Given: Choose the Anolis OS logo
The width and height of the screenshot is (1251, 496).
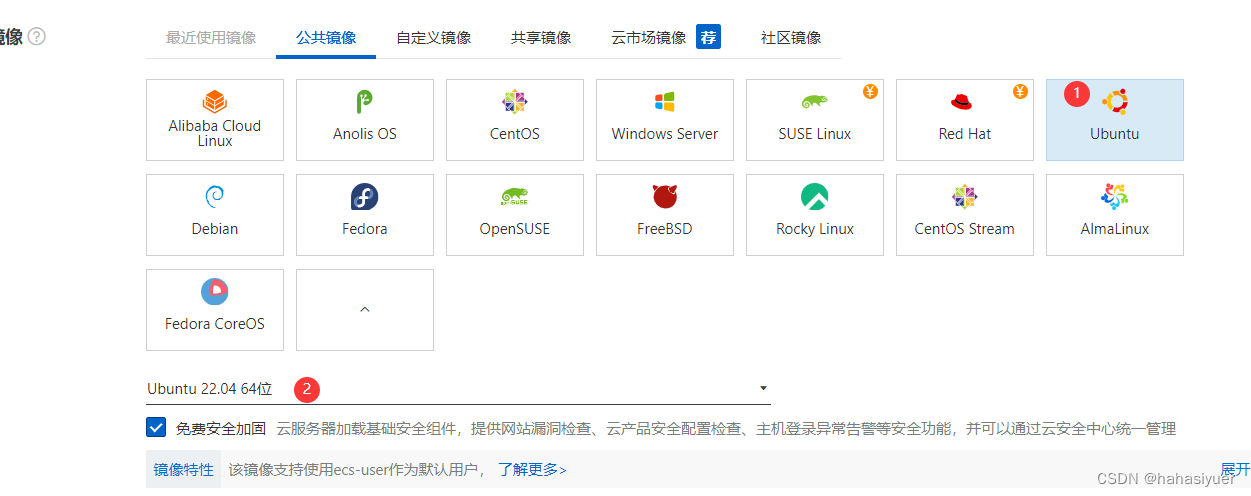Looking at the screenshot, I should 365,101.
